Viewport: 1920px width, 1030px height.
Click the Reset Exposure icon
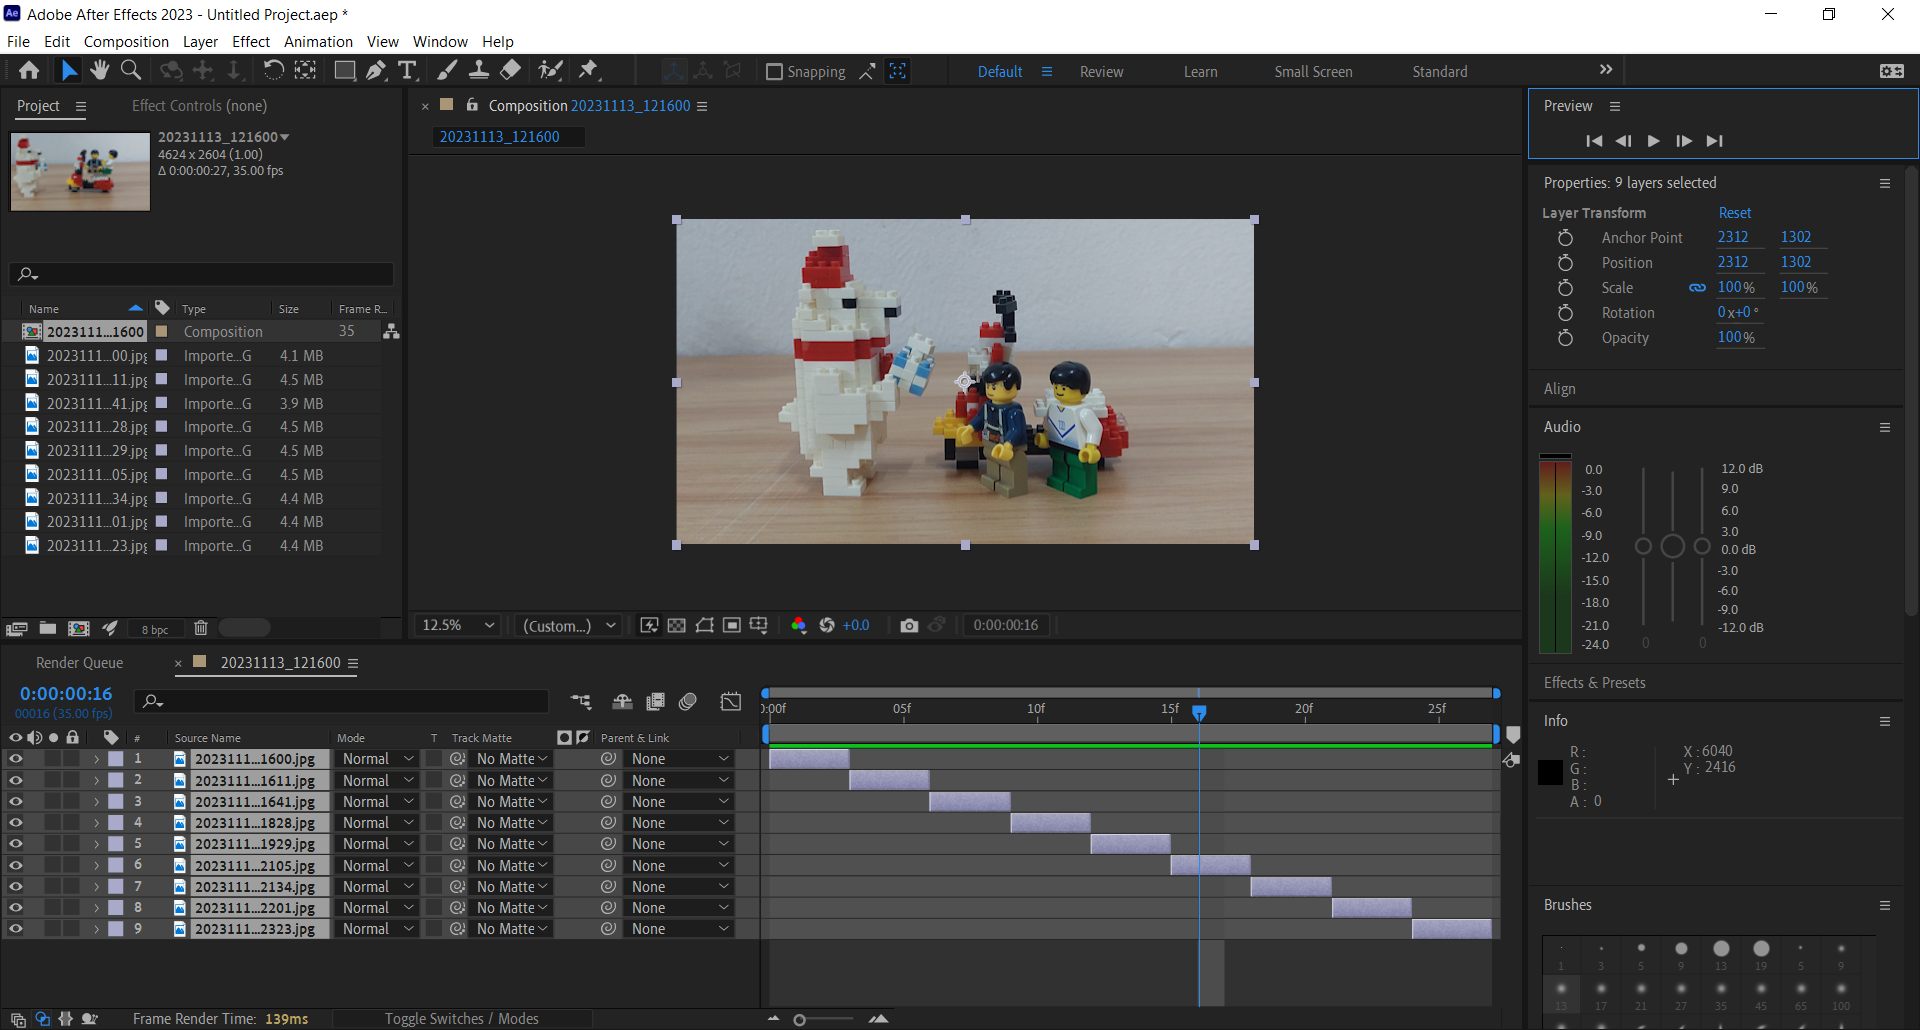[827, 625]
